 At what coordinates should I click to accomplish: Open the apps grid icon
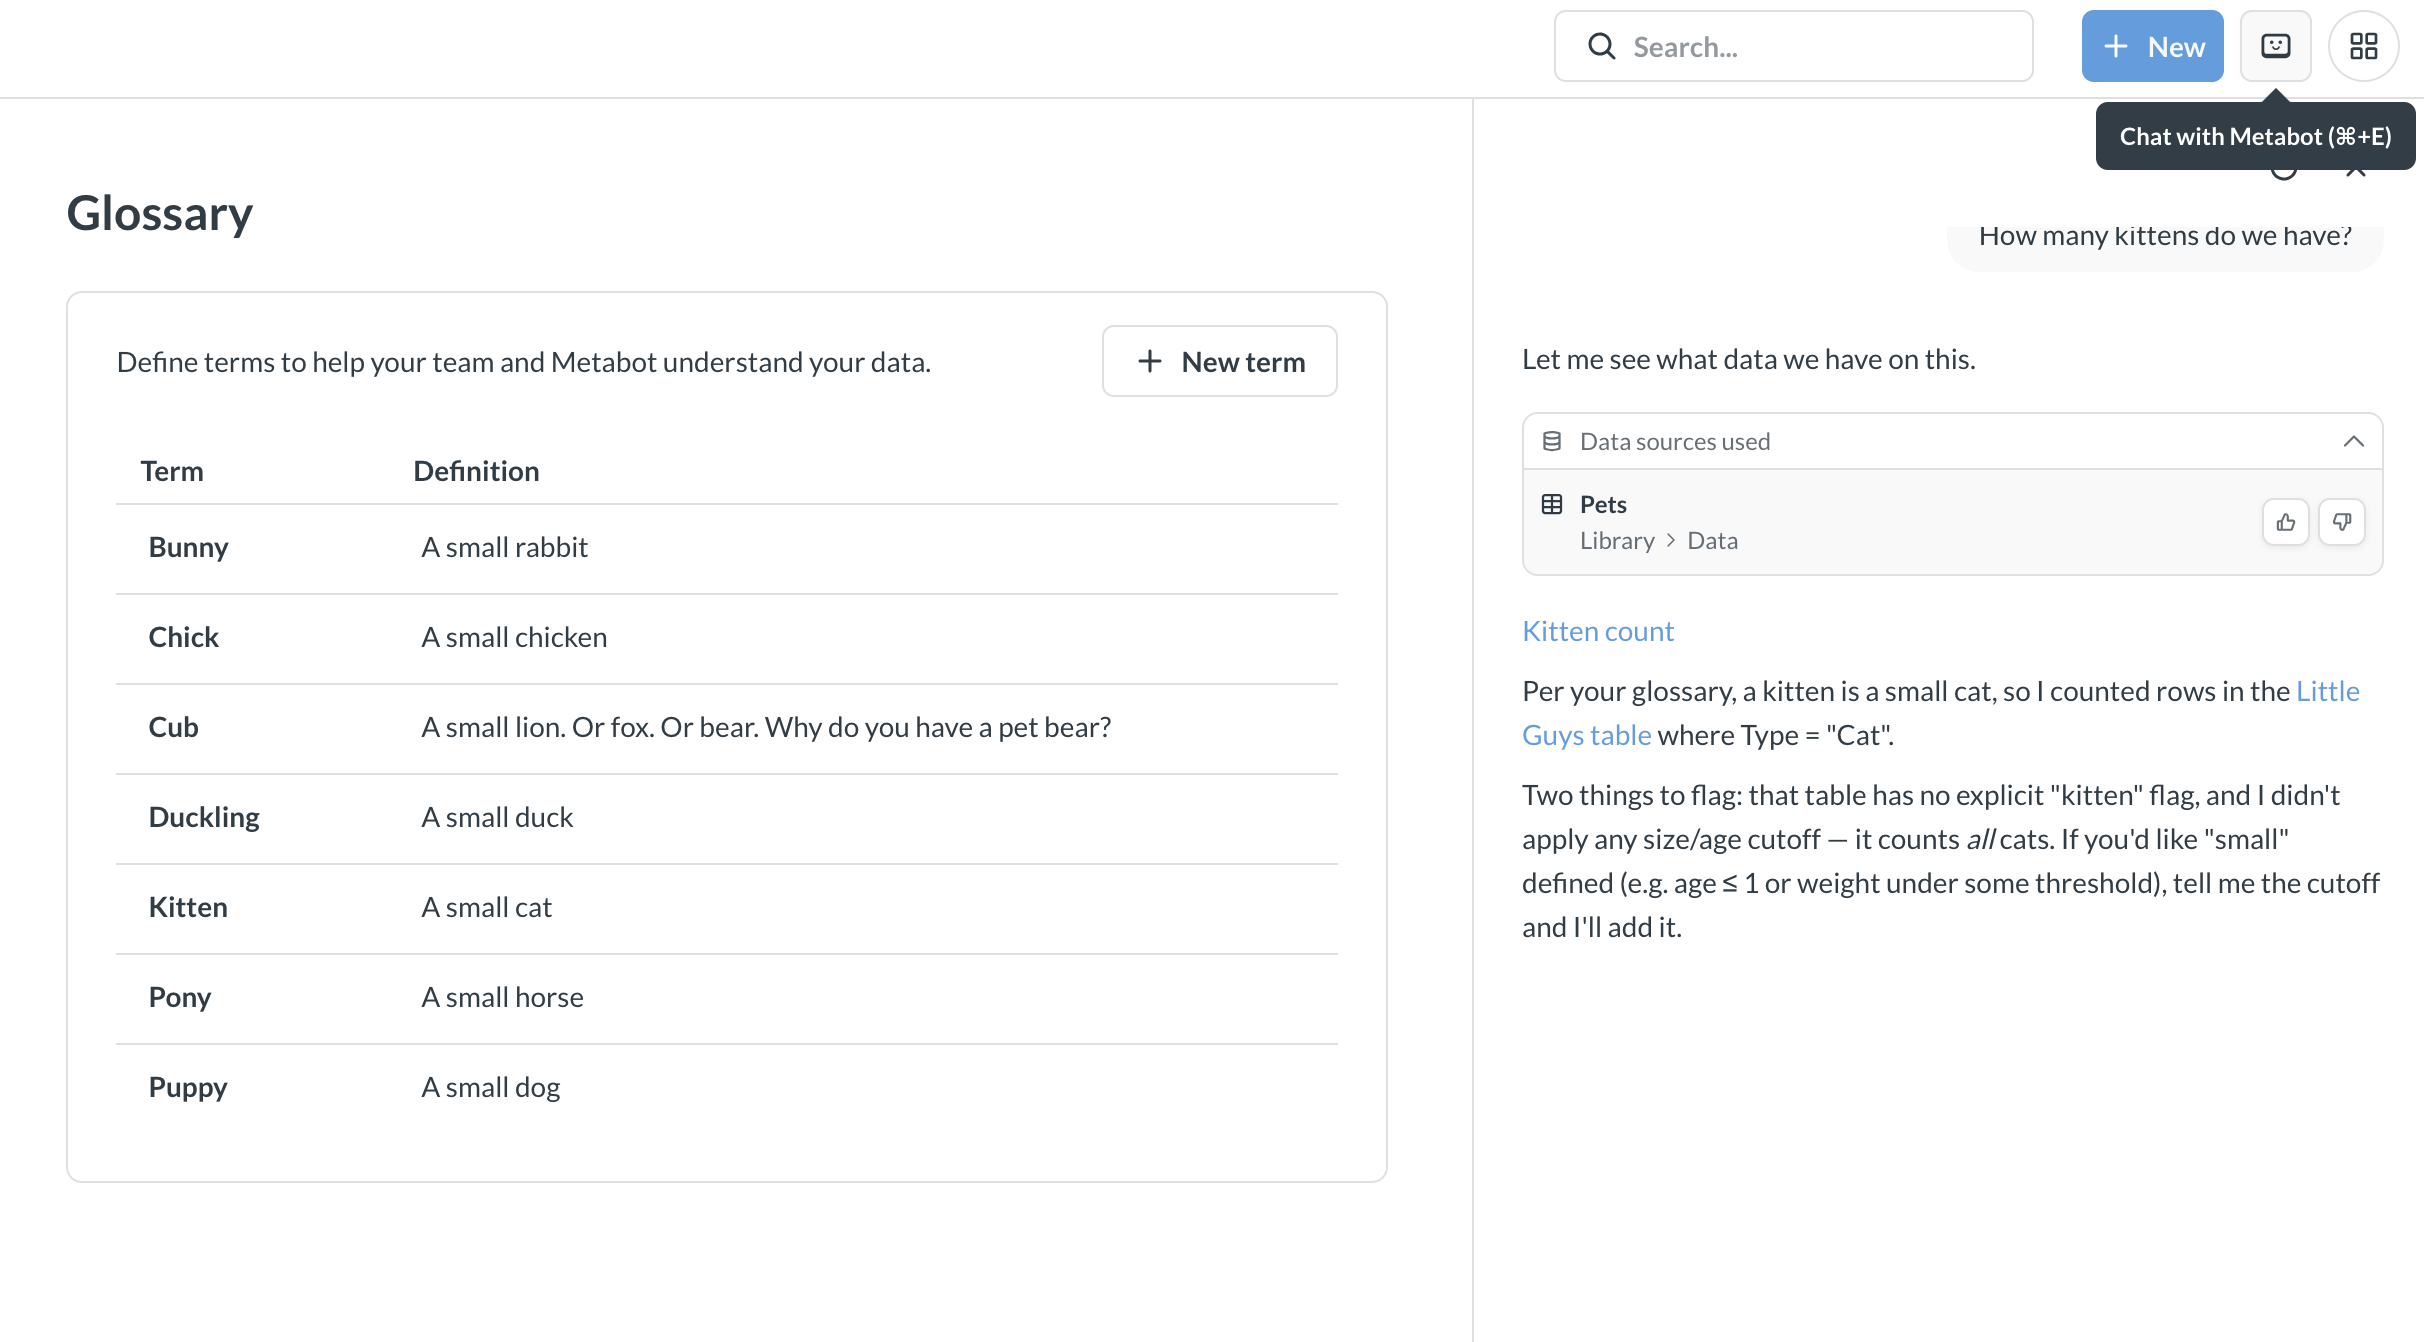coord(2363,46)
